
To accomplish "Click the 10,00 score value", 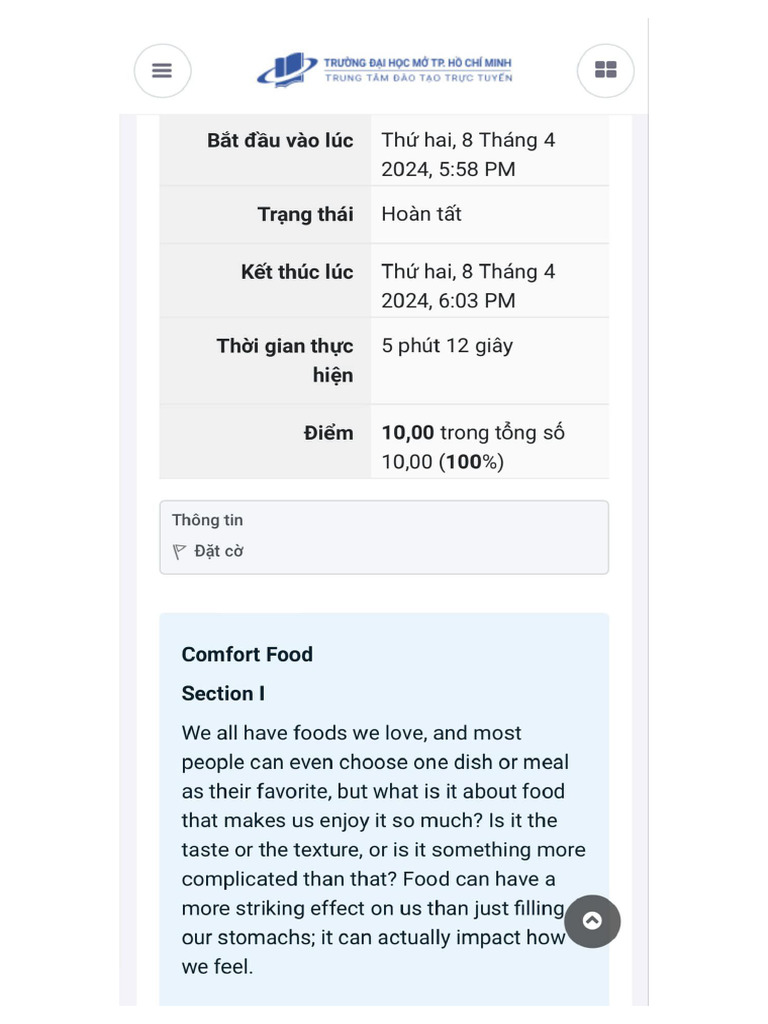I will pos(408,433).
